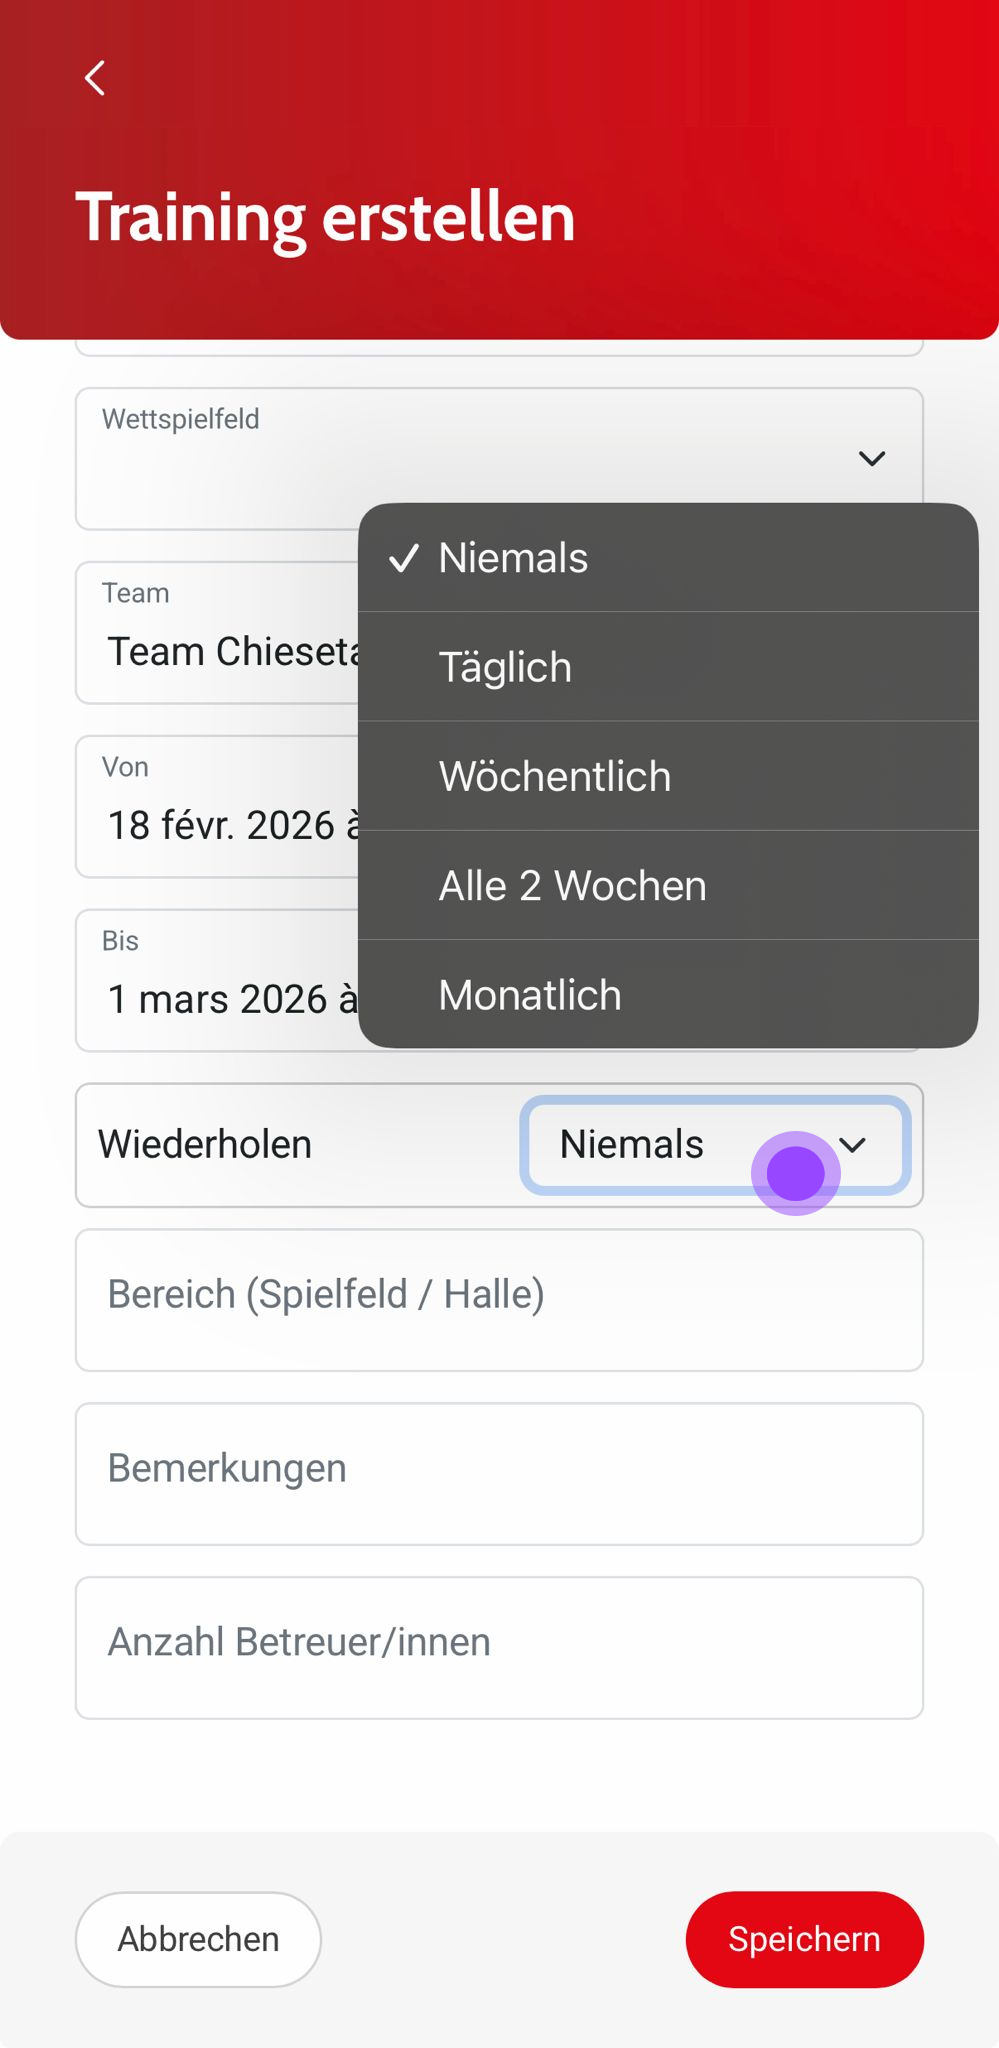Image resolution: width=999 pixels, height=2048 pixels.
Task: Click the Wettspielfeld field label
Action: pos(181,419)
